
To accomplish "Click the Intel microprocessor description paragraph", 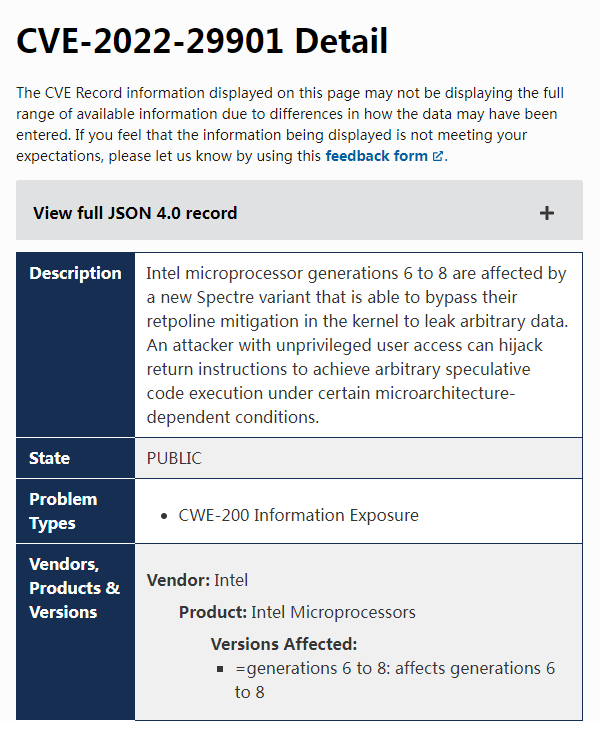I will pyautogui.click(x=357, y=345).
